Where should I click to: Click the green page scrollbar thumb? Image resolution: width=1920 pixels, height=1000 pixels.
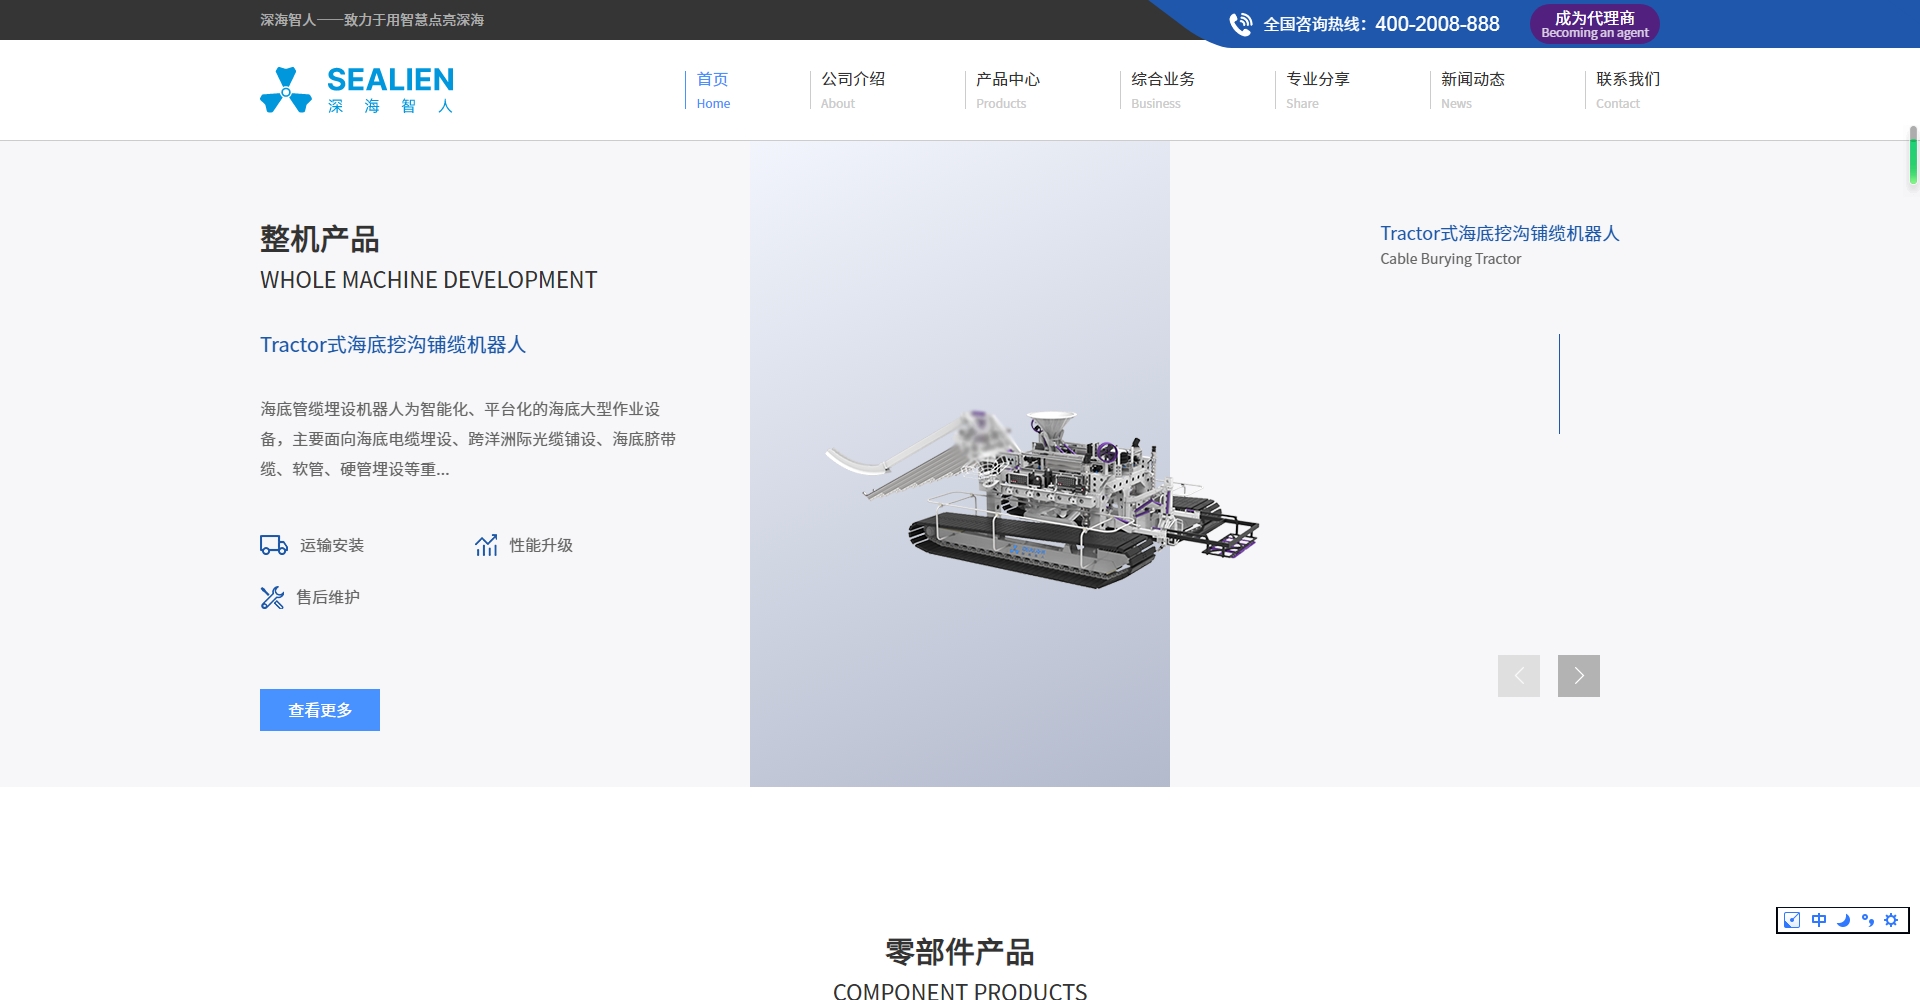1912,155
